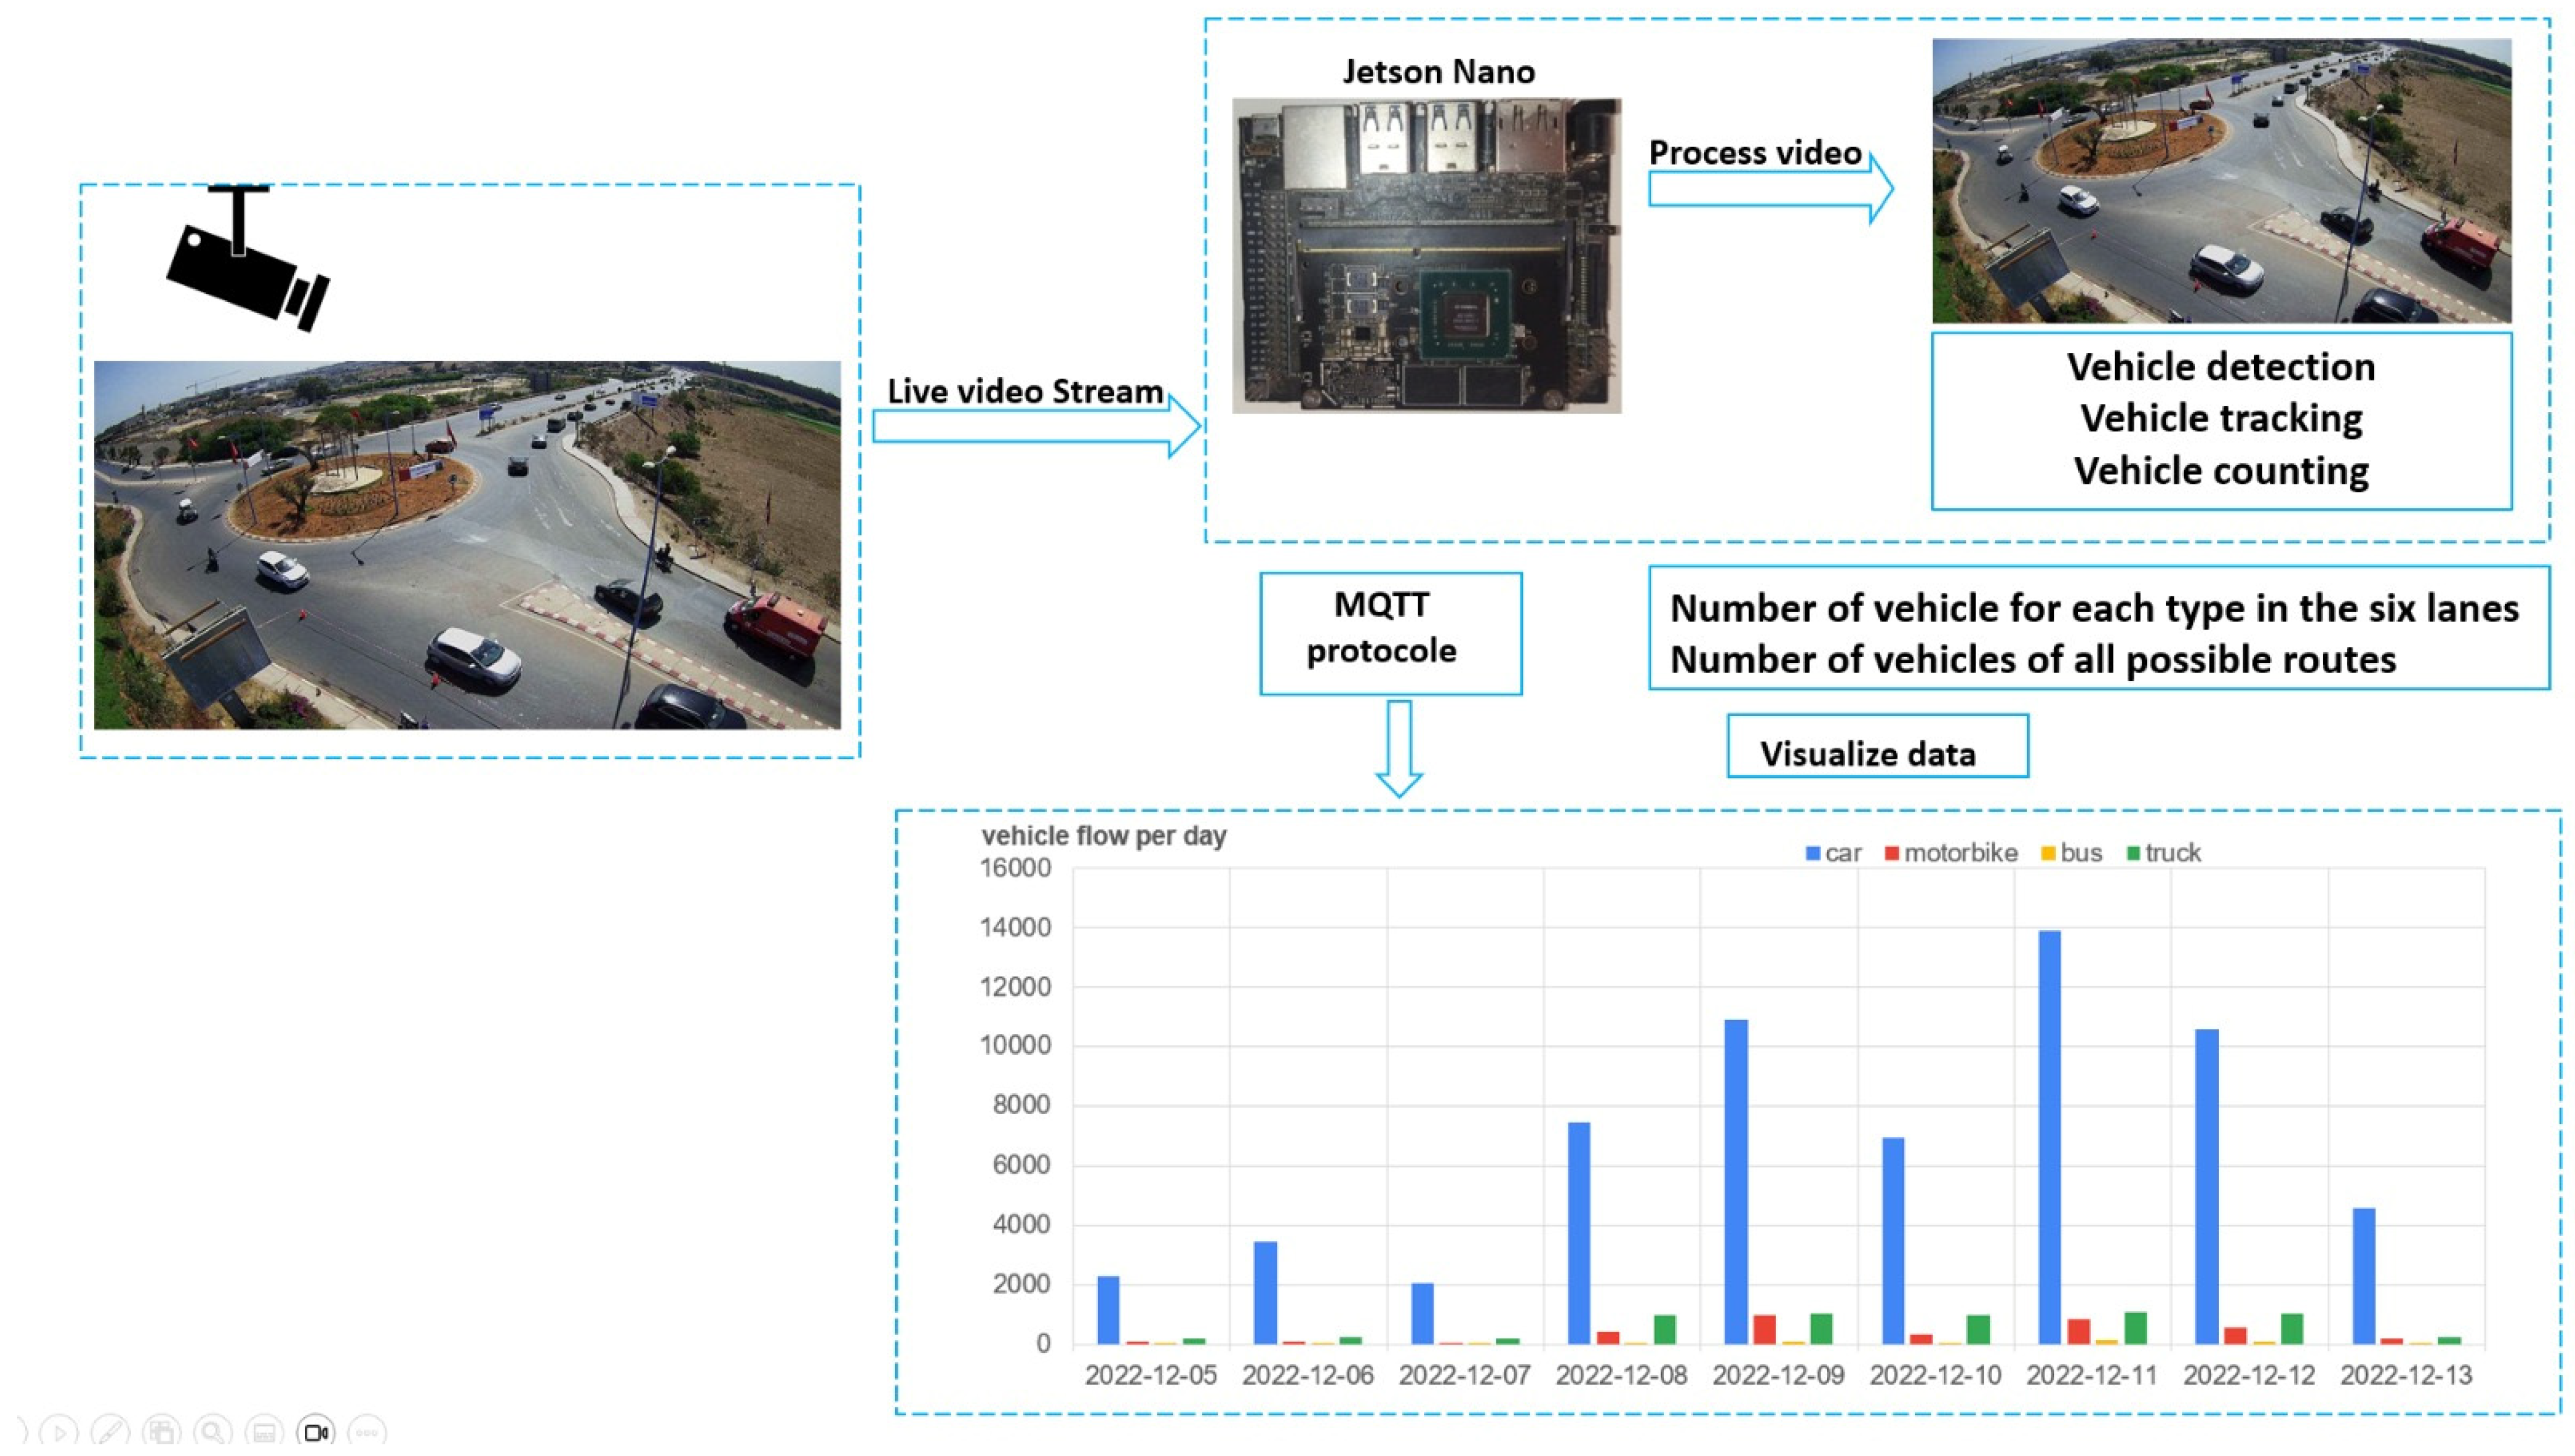Click the roundabout live video image

467,545
